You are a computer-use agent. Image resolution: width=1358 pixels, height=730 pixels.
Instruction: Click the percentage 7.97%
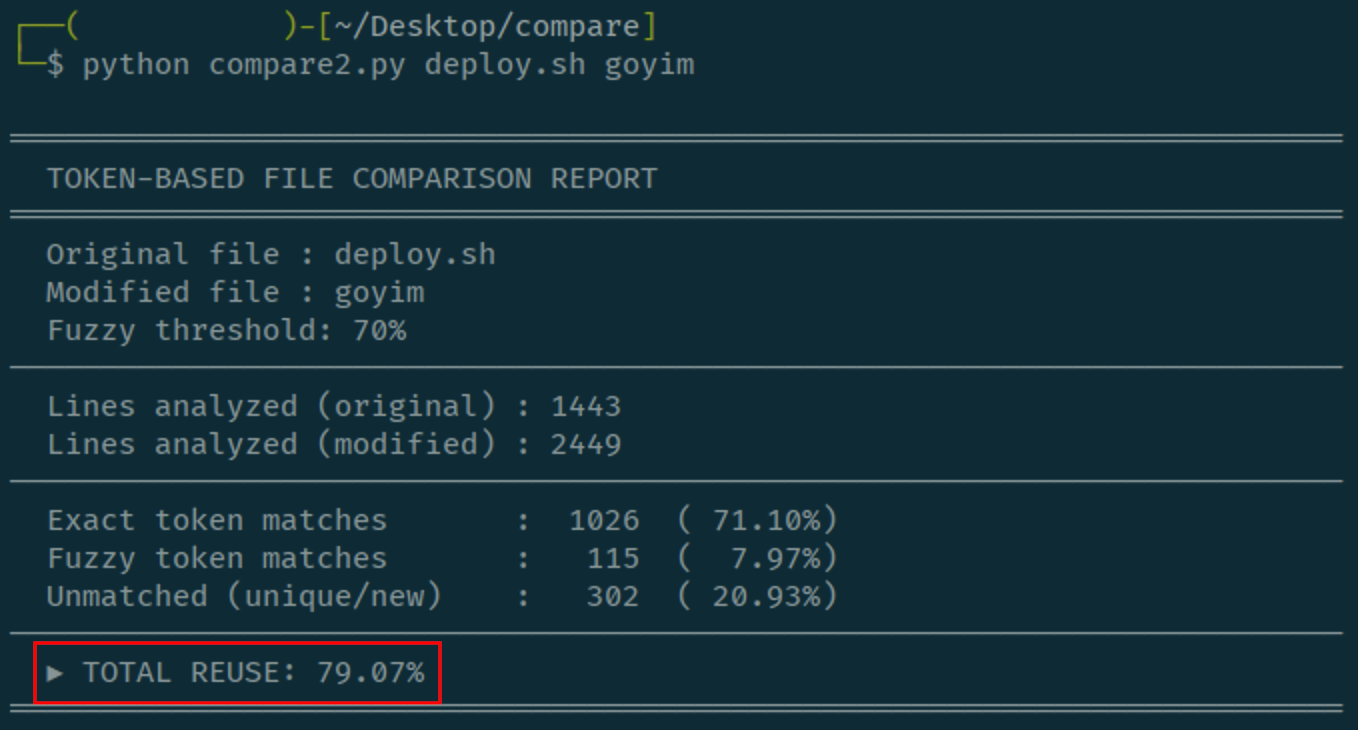coord(776,558)
